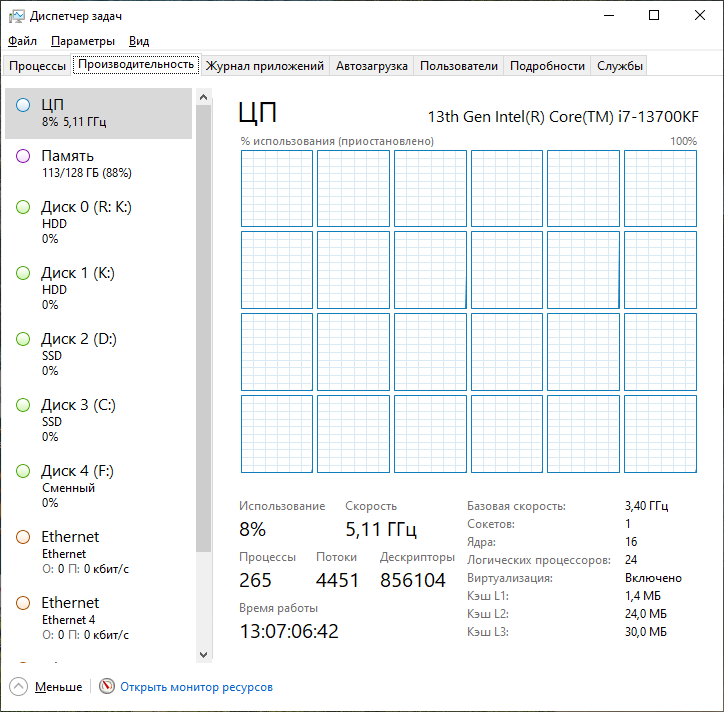Select Диск 1 (K:) entry
Image resolution: width=724 pixels, height=712 pixels.
(98, 289)
